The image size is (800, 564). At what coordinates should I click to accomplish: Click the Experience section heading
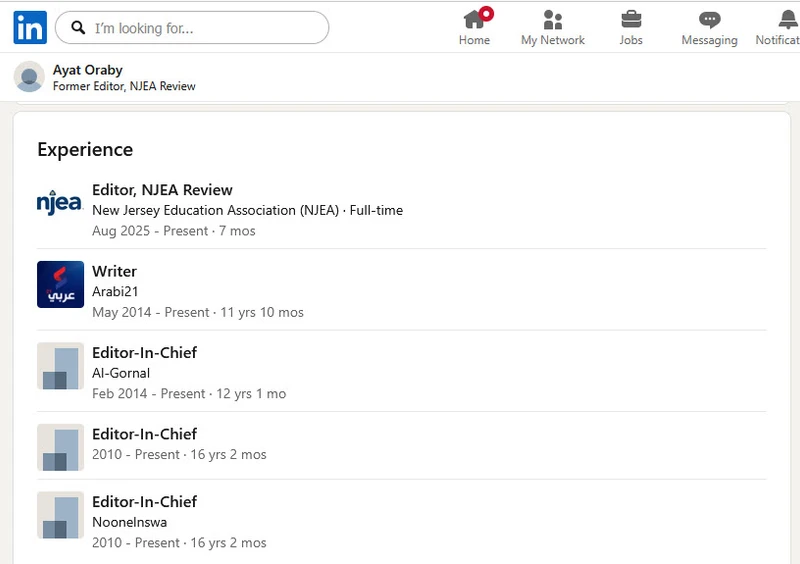pyautogui.click(x=85, y=150)
